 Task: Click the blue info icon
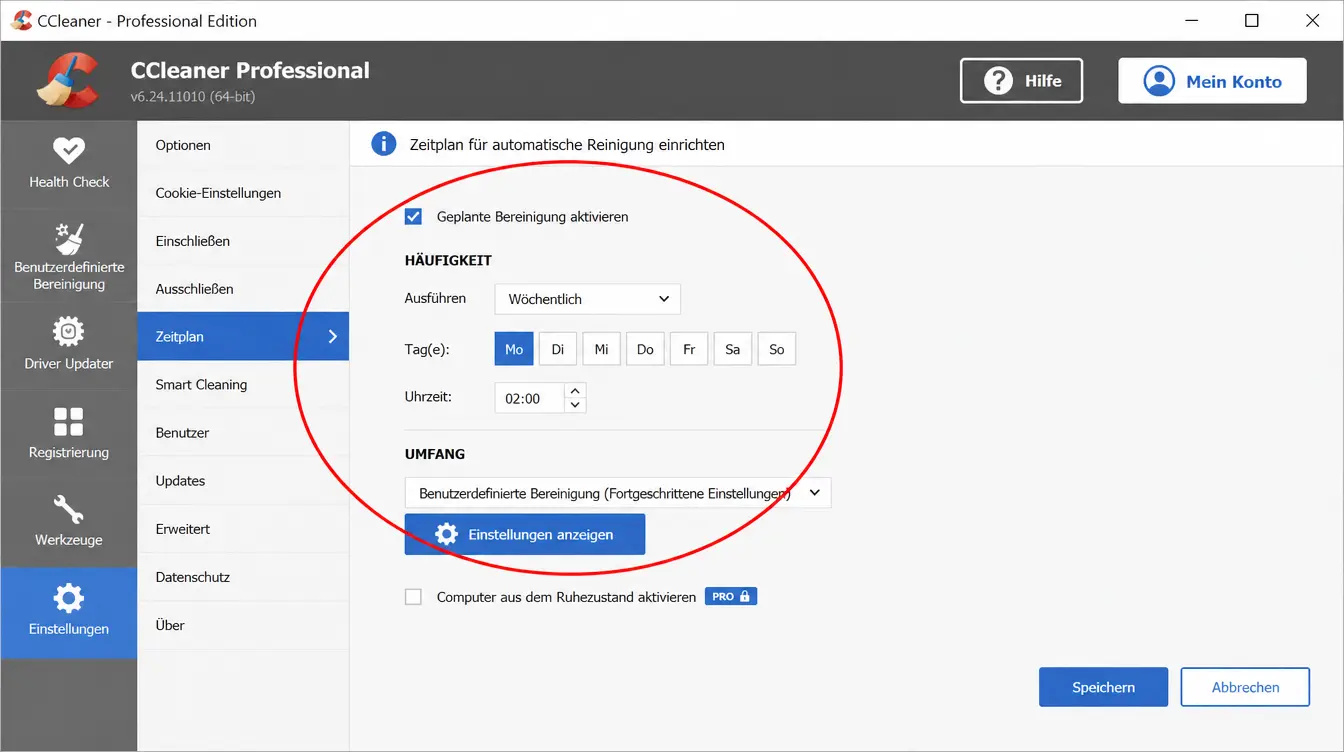tap(383, 144)
